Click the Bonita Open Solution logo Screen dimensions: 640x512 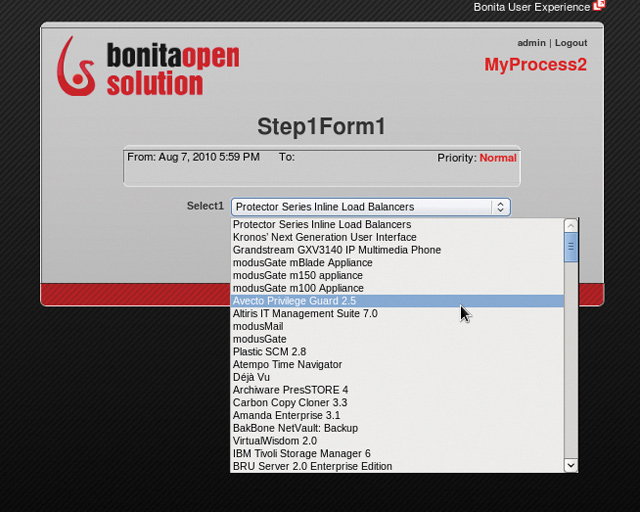tap(148, 67)
